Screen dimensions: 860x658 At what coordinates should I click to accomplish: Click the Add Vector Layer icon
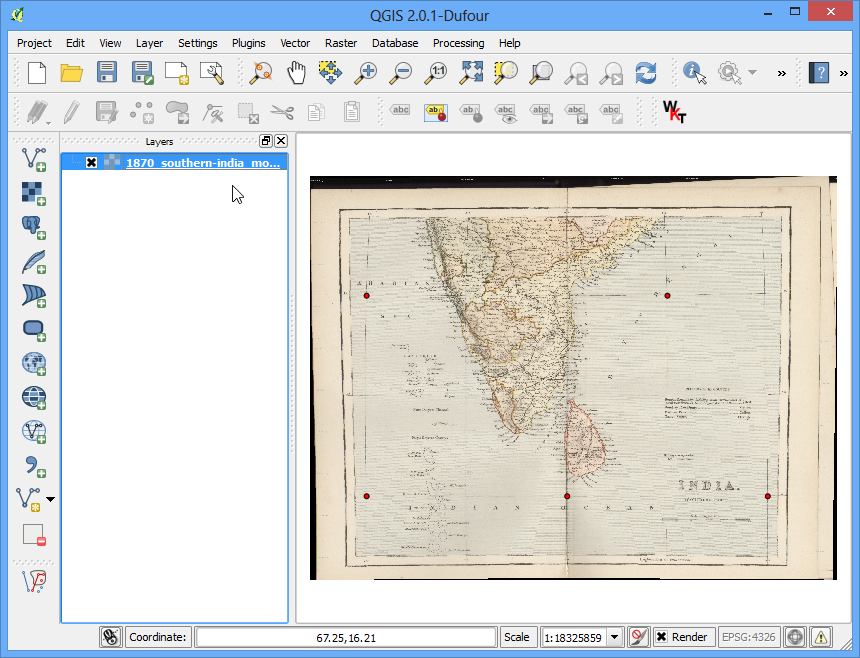33,160
